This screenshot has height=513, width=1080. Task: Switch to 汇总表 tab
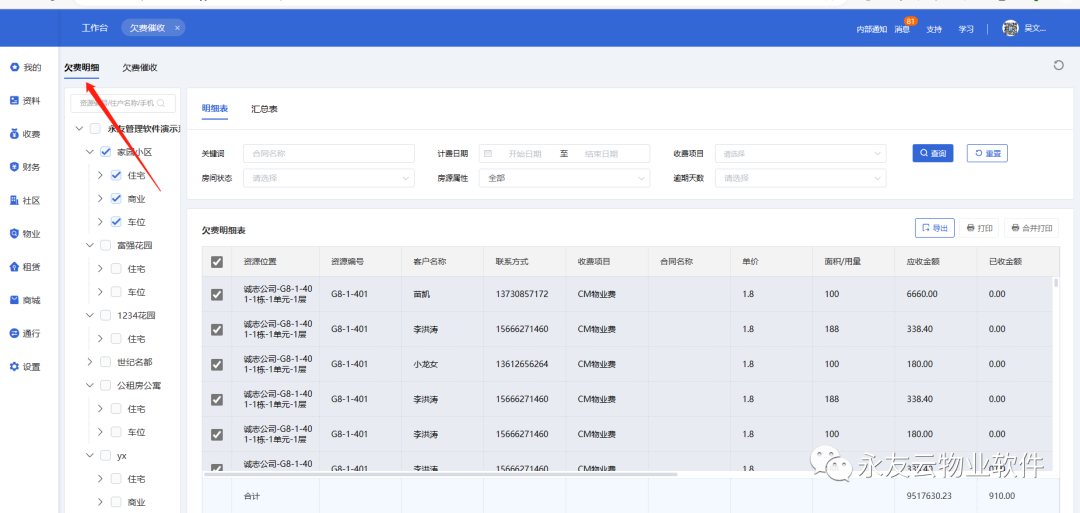pos(264,109)
